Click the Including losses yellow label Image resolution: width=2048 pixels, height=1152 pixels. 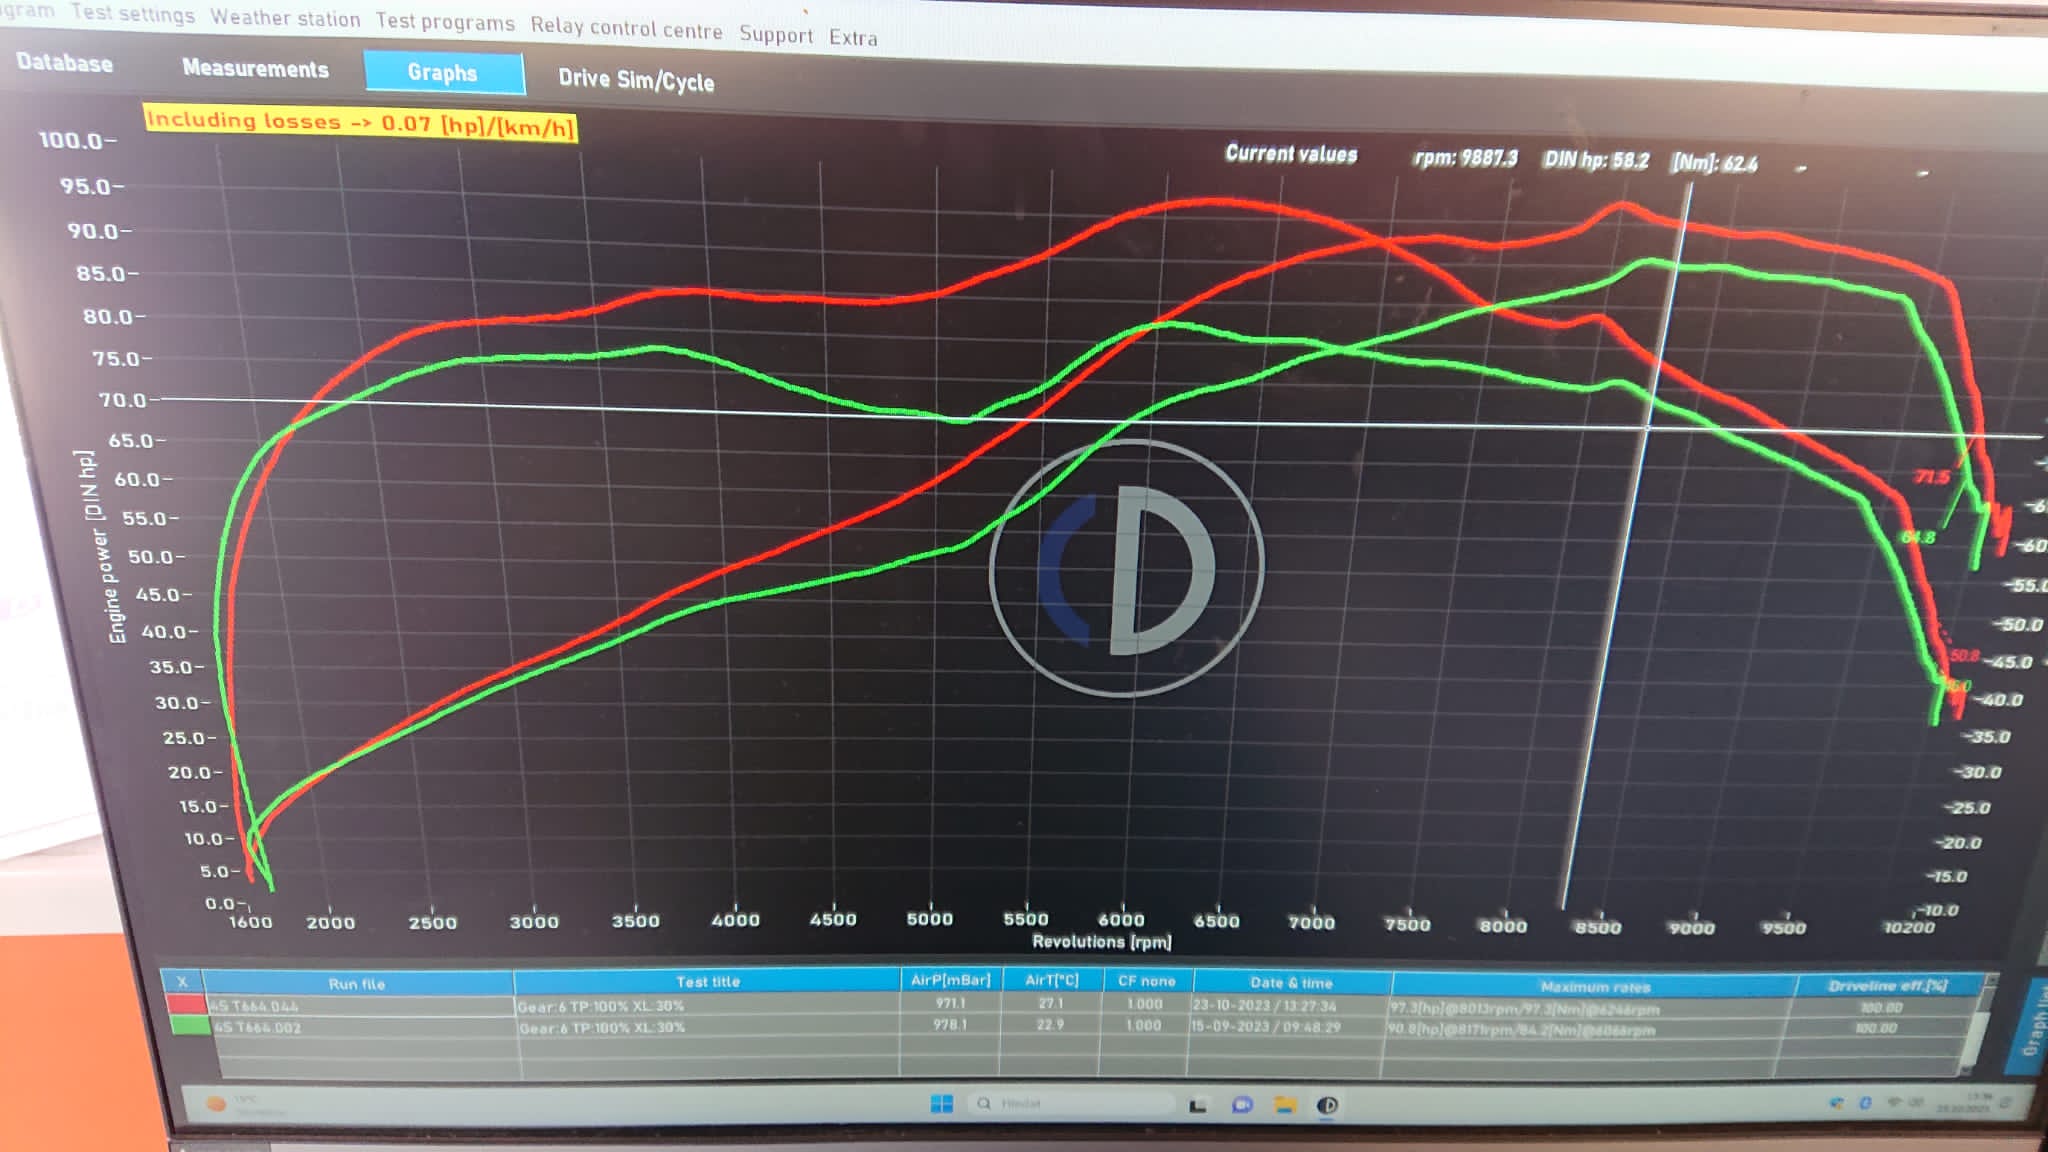tap(360, 122)
